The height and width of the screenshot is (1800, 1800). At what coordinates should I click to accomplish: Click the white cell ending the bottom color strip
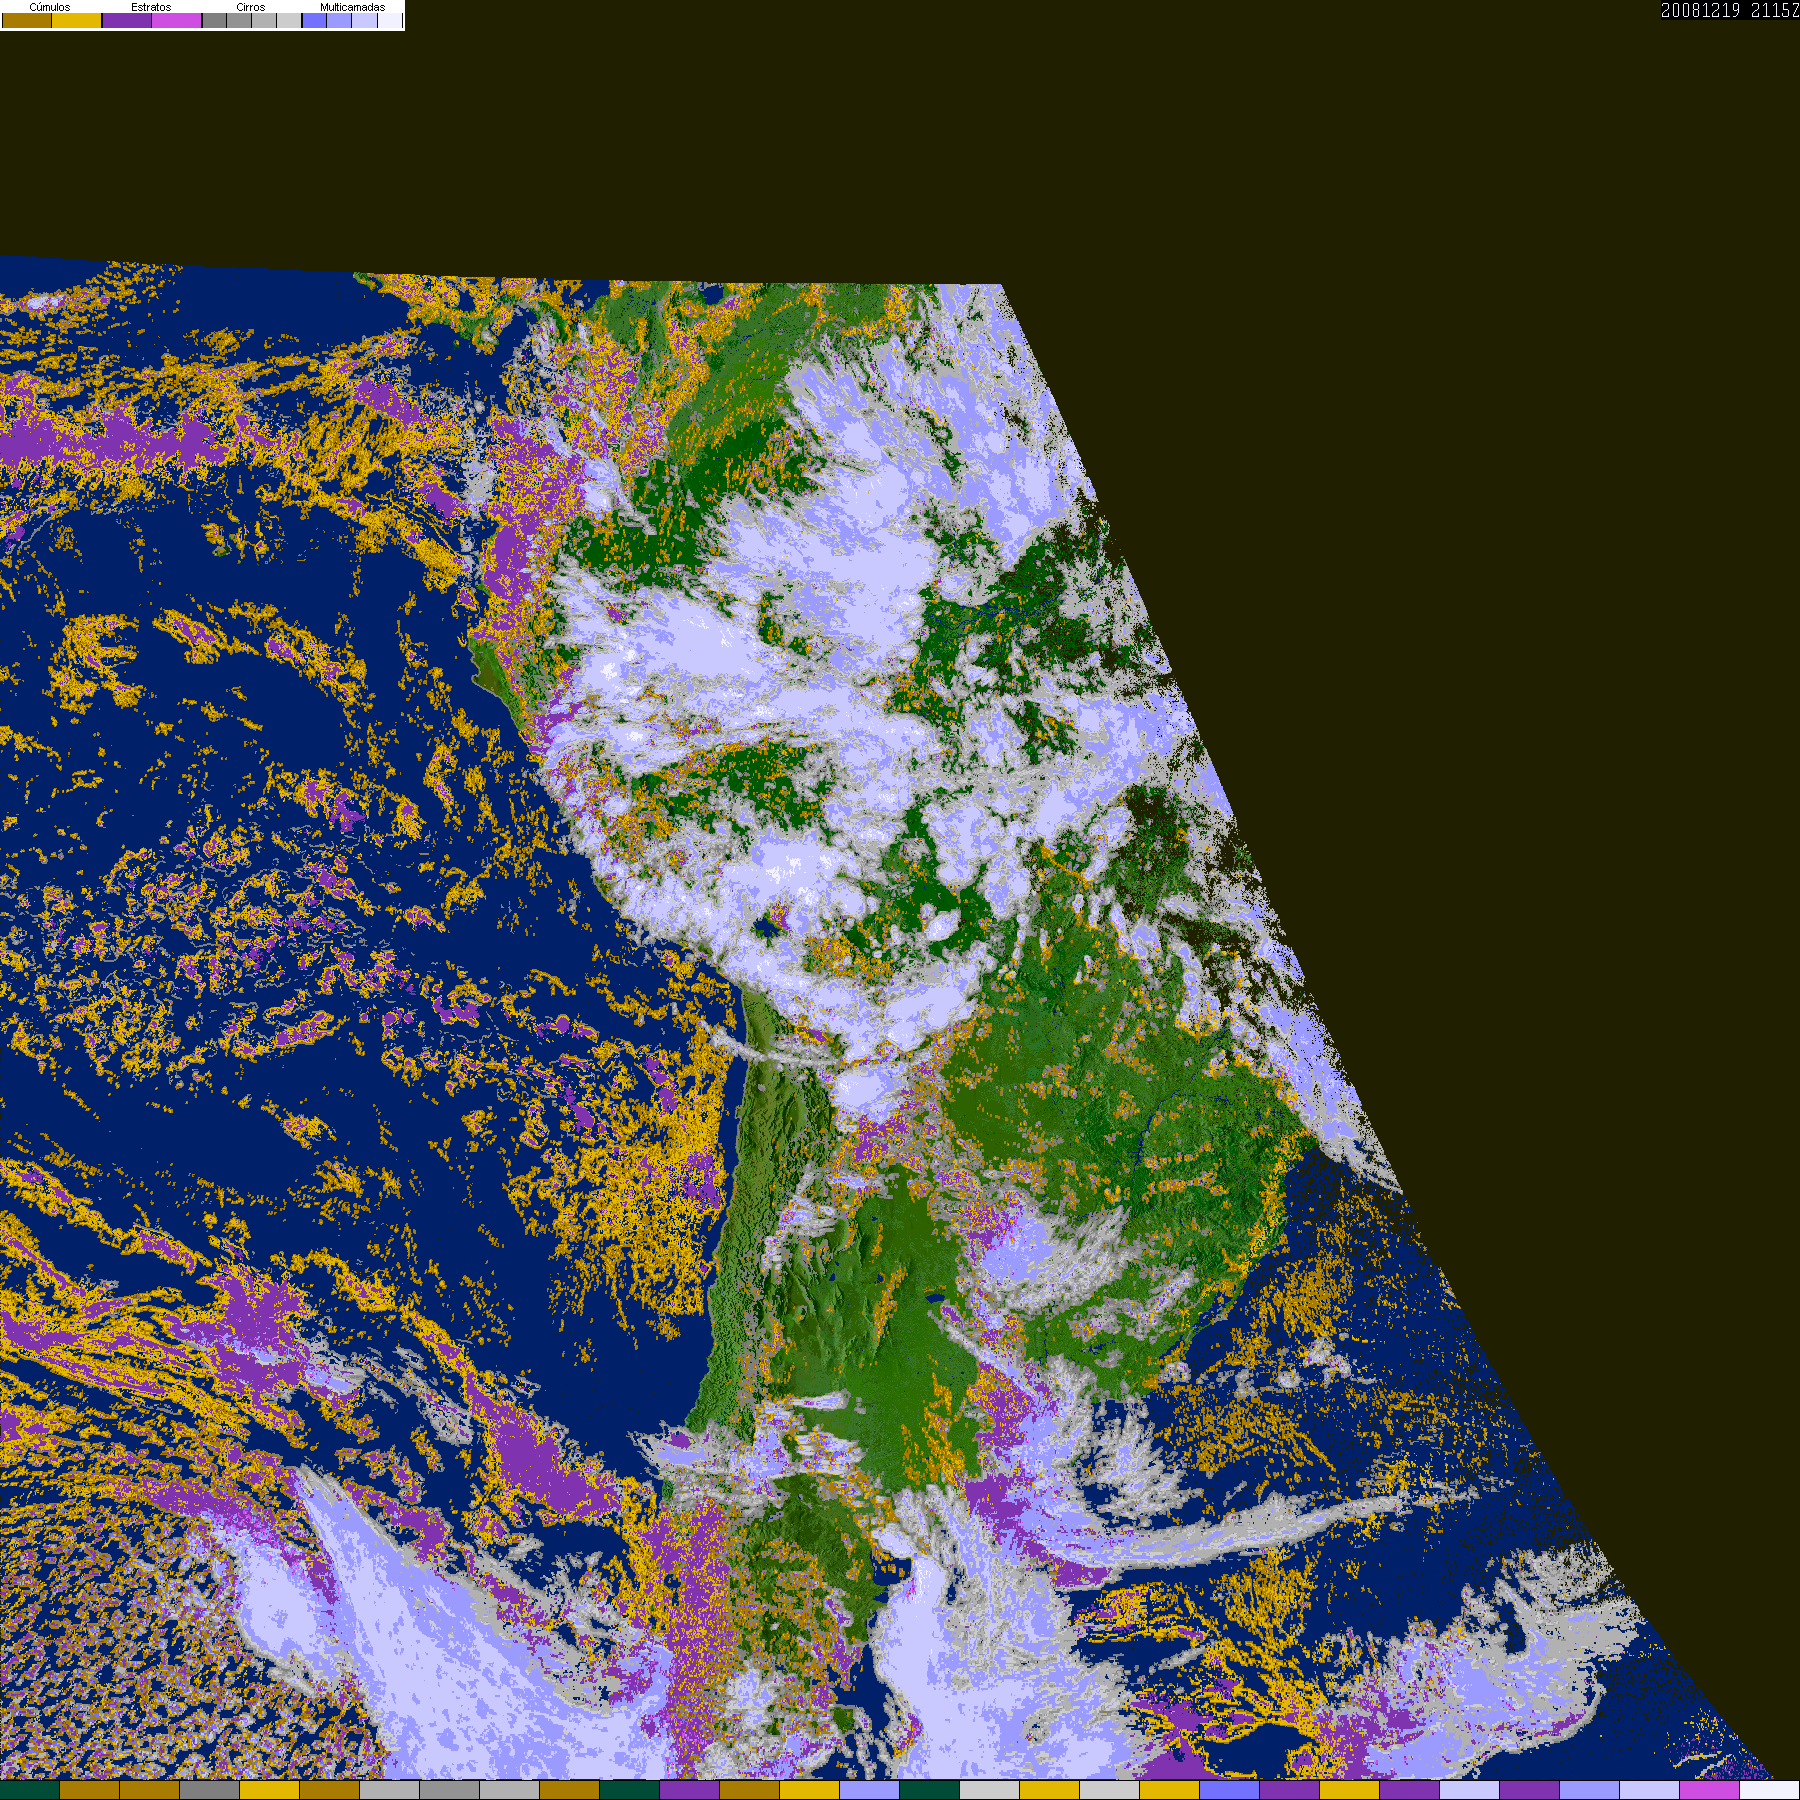pyautogui.click(x=1769, y=1790)
